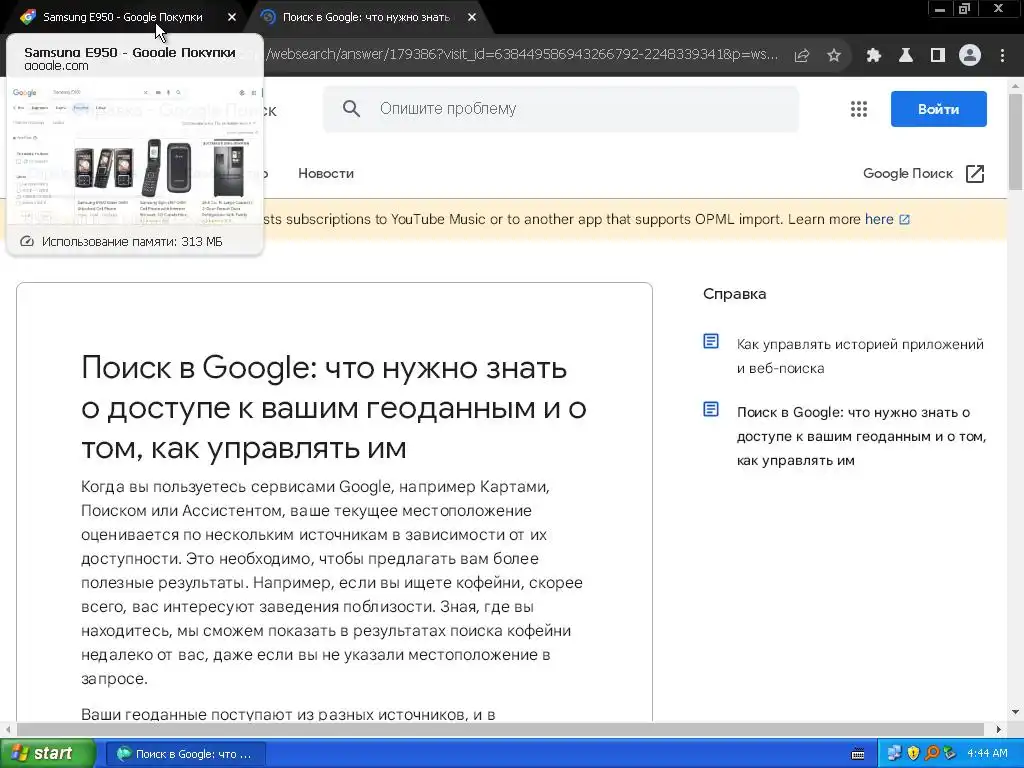Click the taskbar clock 4:44 AM
The height and width of the screenshot is (768, 1024).
point(987,754)
